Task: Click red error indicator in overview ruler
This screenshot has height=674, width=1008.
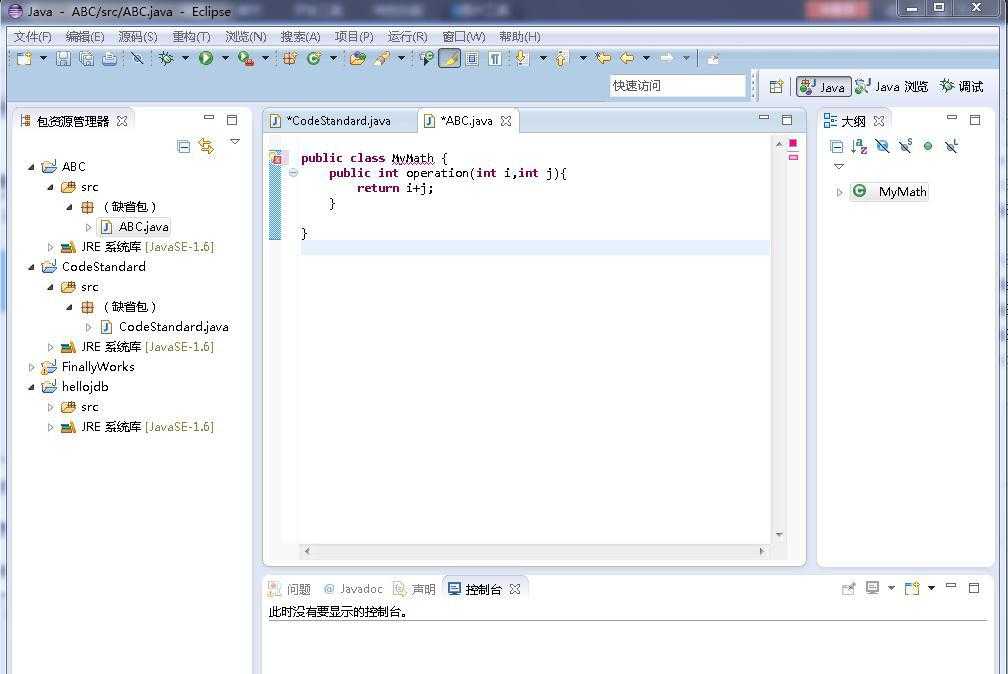Action: click(793, 143)
